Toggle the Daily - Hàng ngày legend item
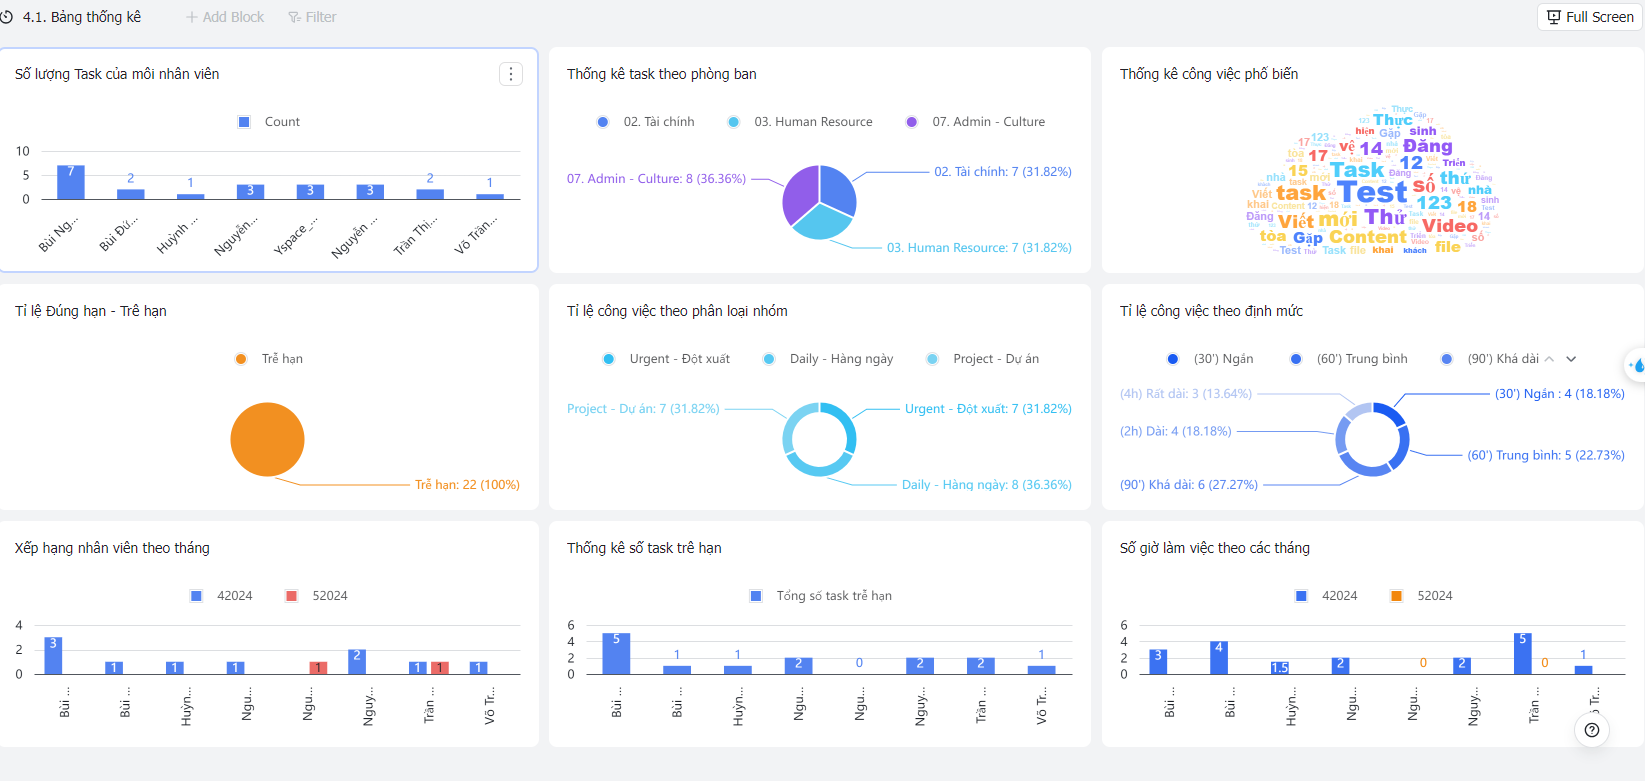Screen dimensions: 1645x781 pyautogui.click(x=828, y=359)
